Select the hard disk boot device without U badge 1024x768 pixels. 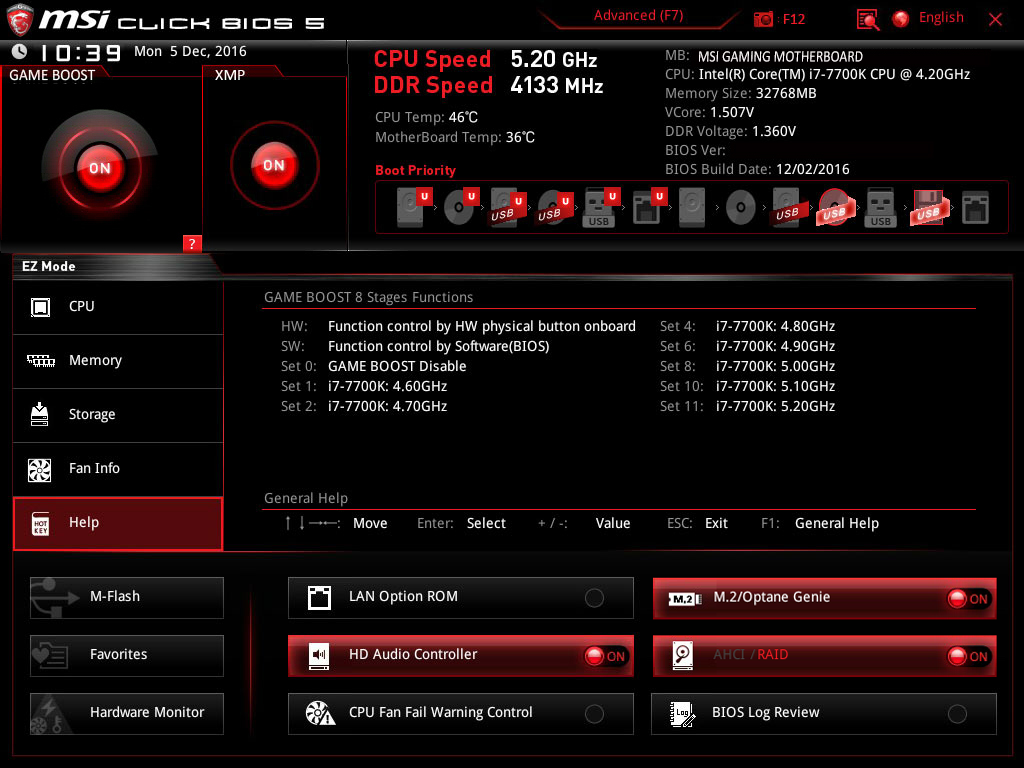(x=692, y=208)
